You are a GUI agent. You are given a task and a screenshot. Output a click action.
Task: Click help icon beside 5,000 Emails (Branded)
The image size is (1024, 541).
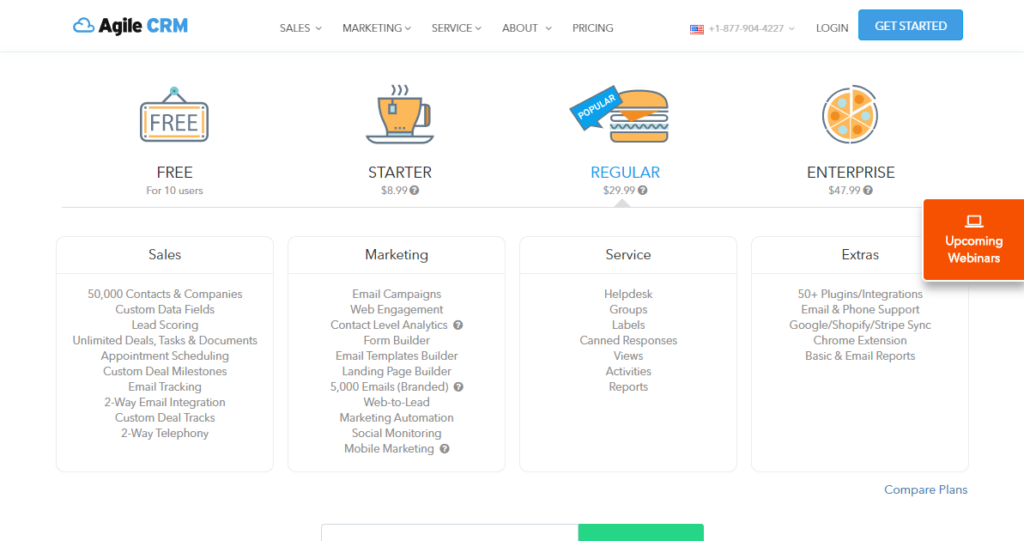coord(458,387)
